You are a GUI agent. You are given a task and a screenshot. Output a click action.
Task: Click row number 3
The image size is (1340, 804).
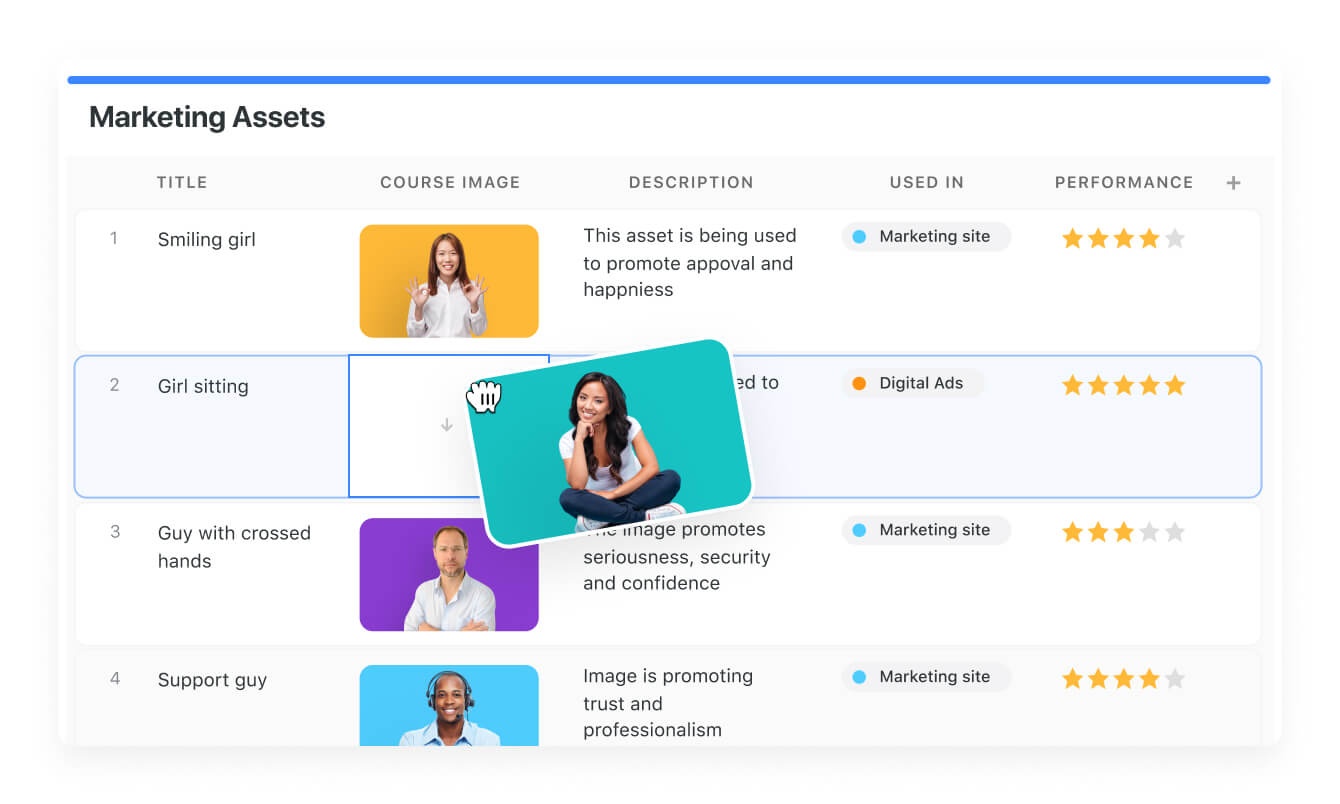click(114, 532)
